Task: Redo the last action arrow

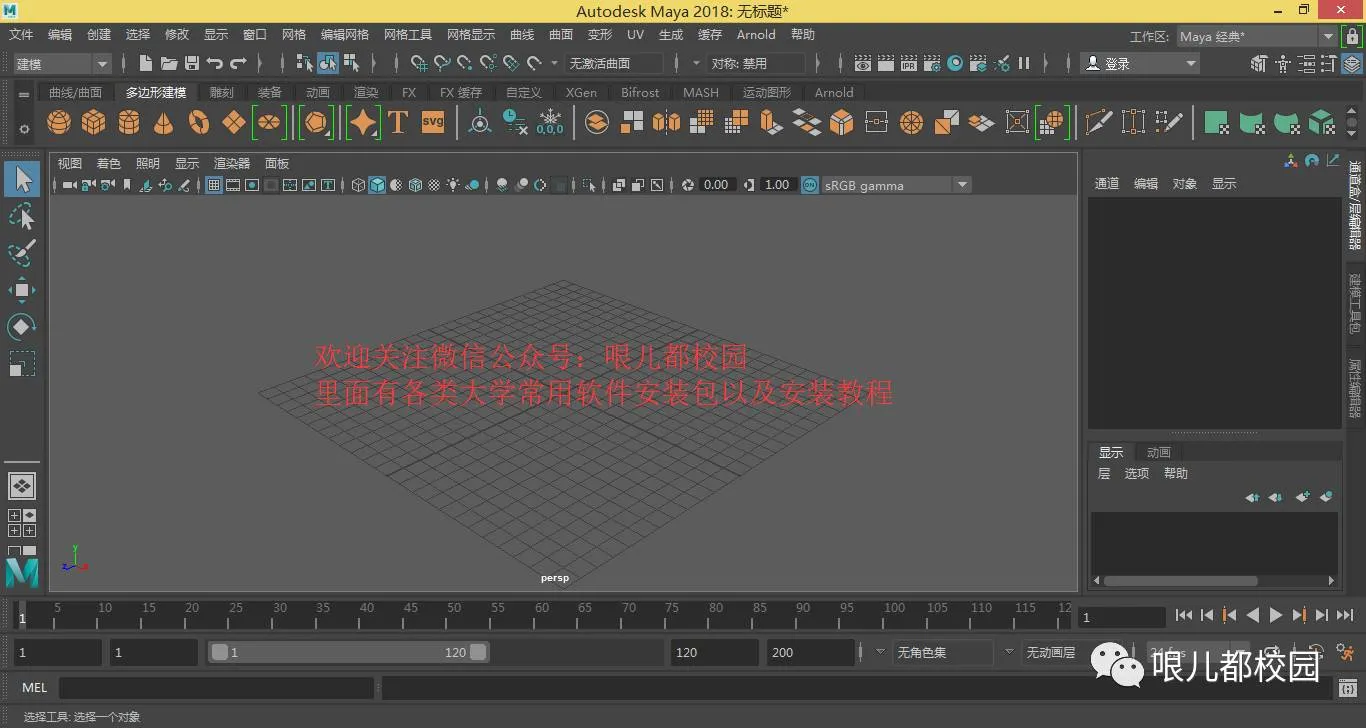Action: (x=238, y=63)
